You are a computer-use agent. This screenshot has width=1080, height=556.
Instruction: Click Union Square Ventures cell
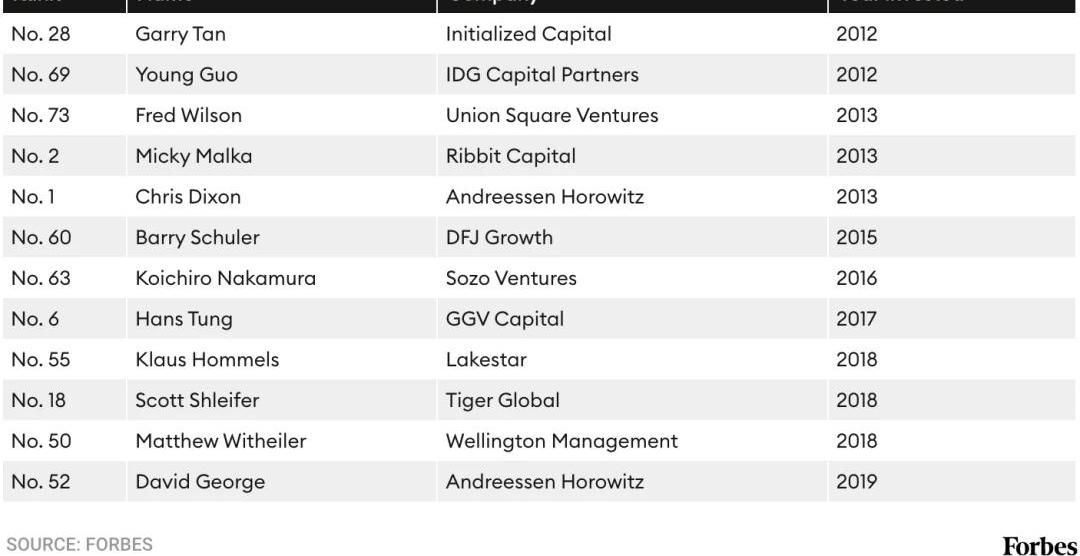(552, 115)
